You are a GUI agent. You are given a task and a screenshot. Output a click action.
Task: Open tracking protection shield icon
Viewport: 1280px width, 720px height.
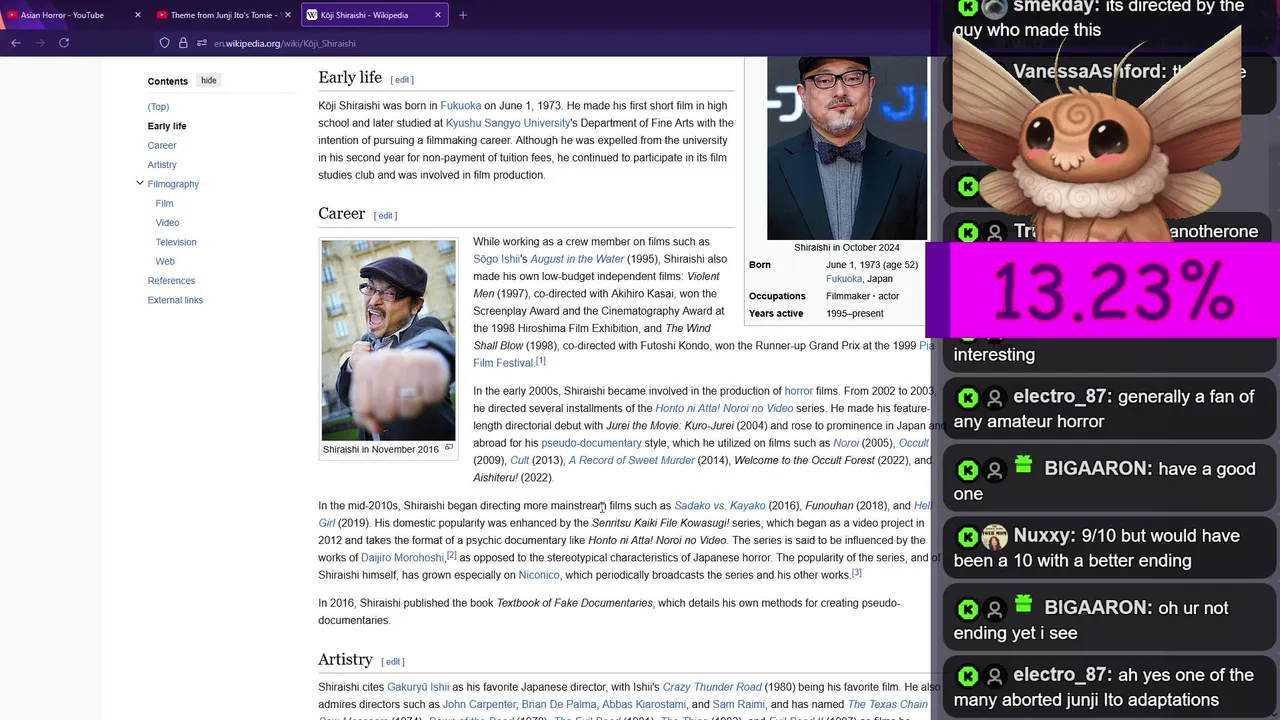[164, 43]
